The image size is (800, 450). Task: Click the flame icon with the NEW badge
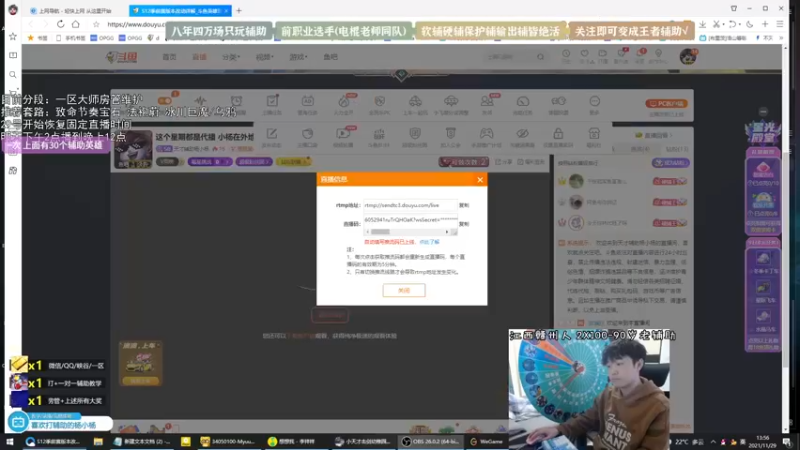point(343,101)
